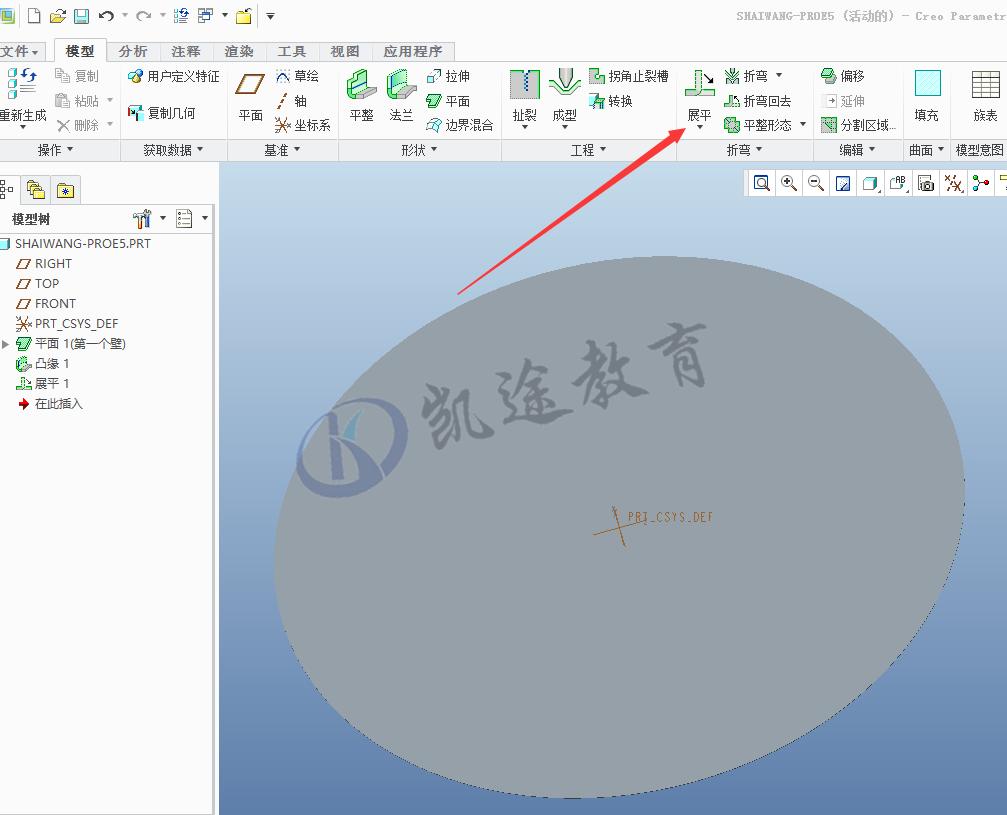Switch to the 分析 Analysis tab
This screenshot has width=1007, height=815.
point(133,51)
